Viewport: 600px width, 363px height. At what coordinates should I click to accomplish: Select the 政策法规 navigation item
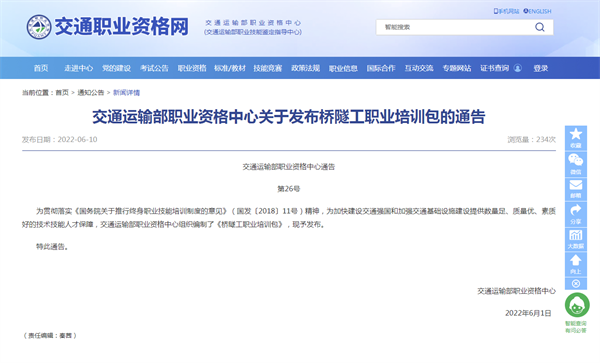(x=305, y=68)
